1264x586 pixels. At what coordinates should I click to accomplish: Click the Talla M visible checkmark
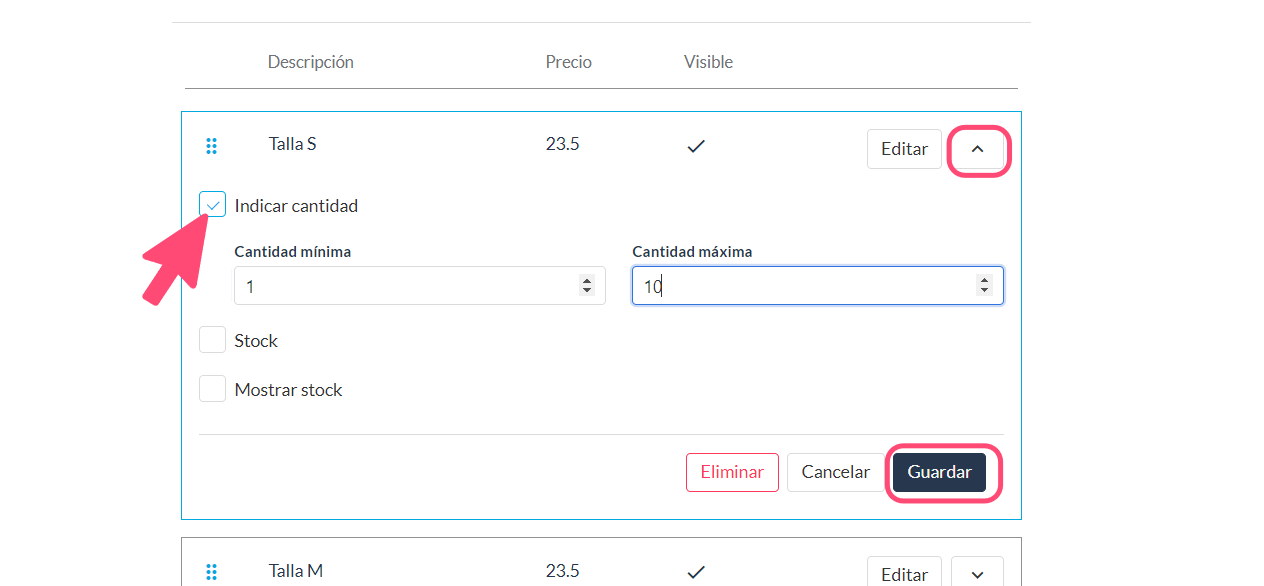[x=696, y=572]
